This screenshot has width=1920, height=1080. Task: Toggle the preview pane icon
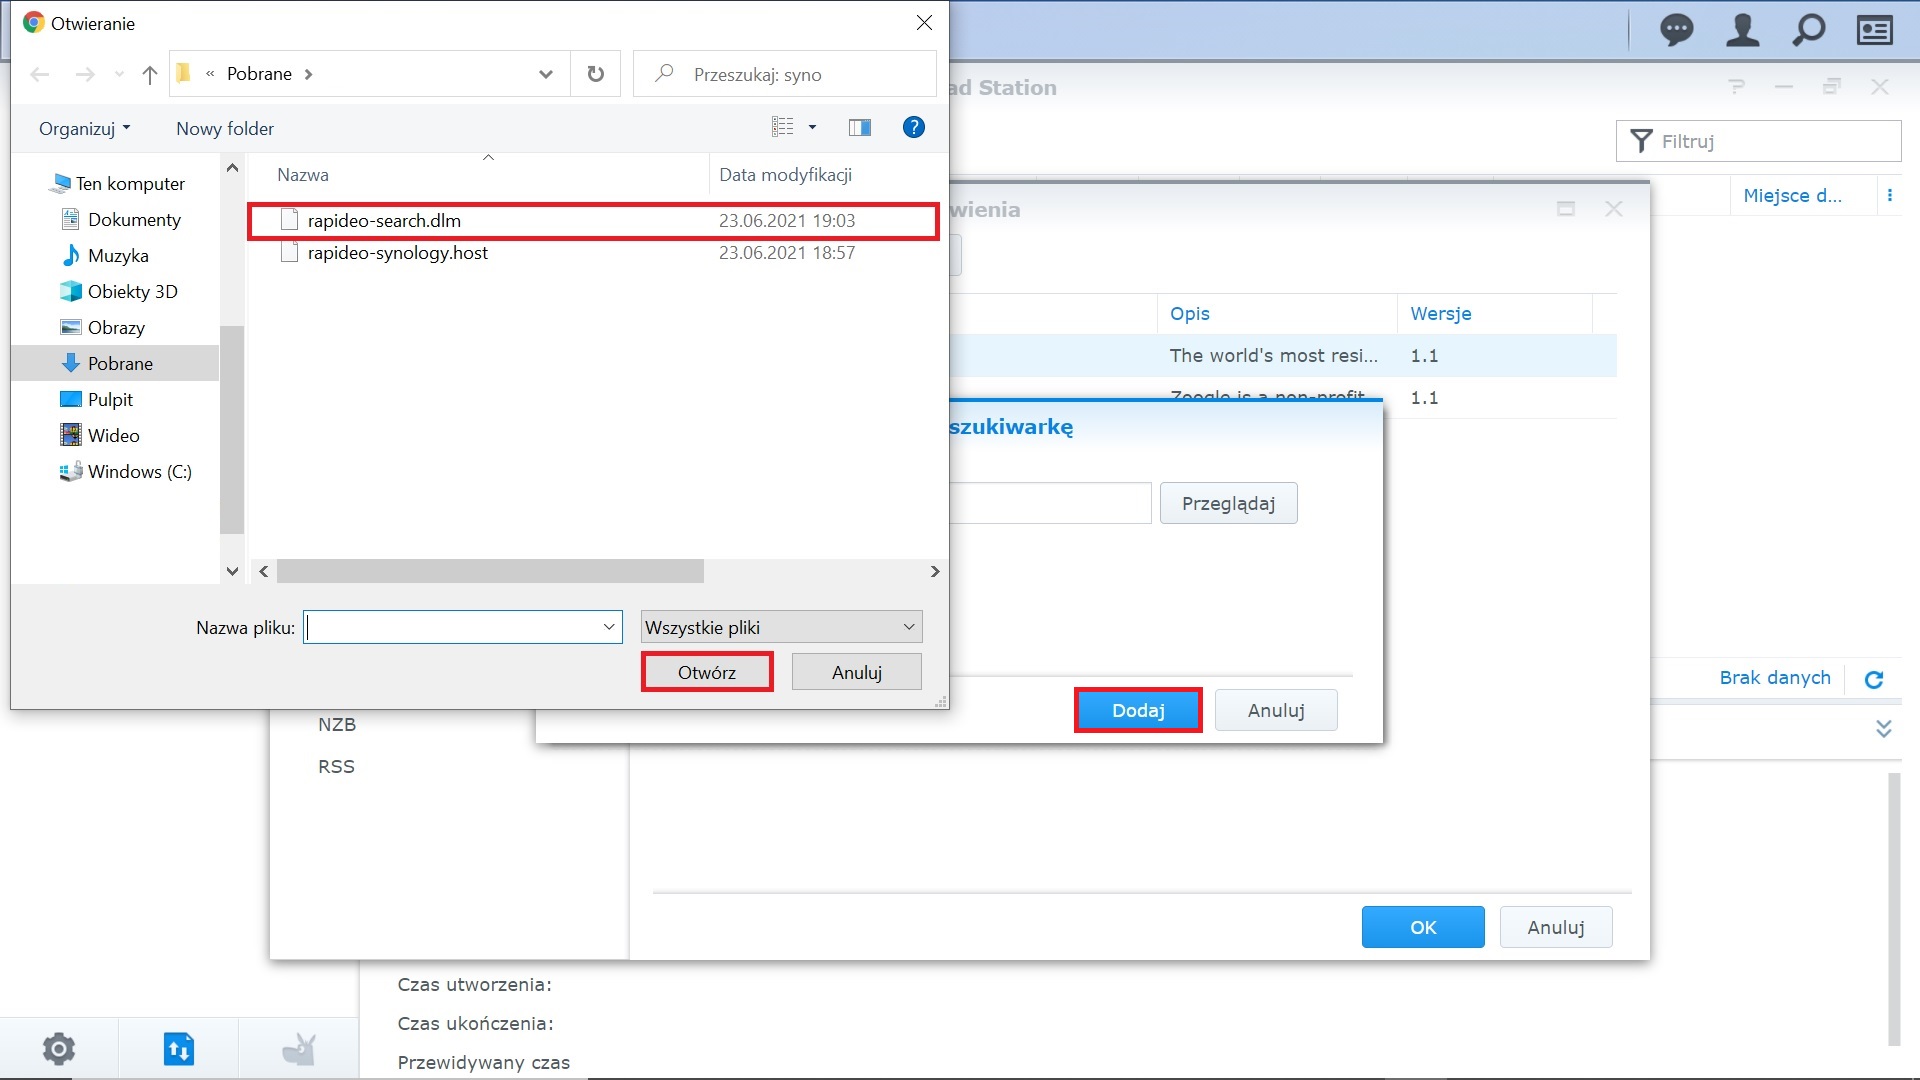click(x=860, y=127)
